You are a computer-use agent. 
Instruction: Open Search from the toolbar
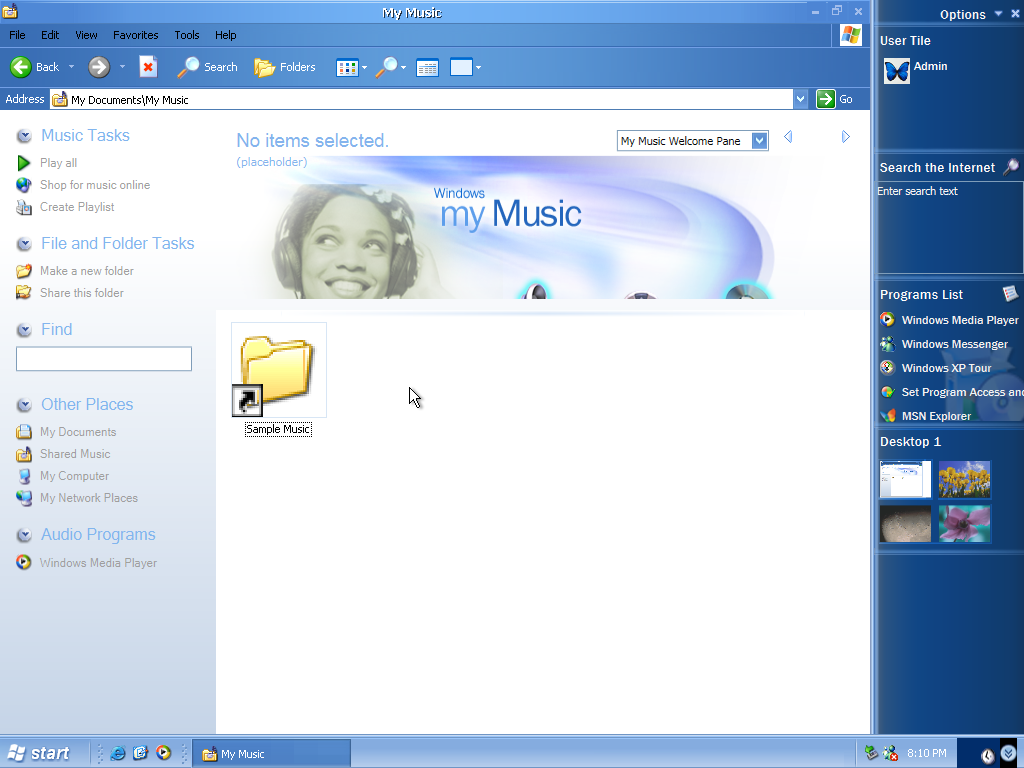[x=207, y=67]
